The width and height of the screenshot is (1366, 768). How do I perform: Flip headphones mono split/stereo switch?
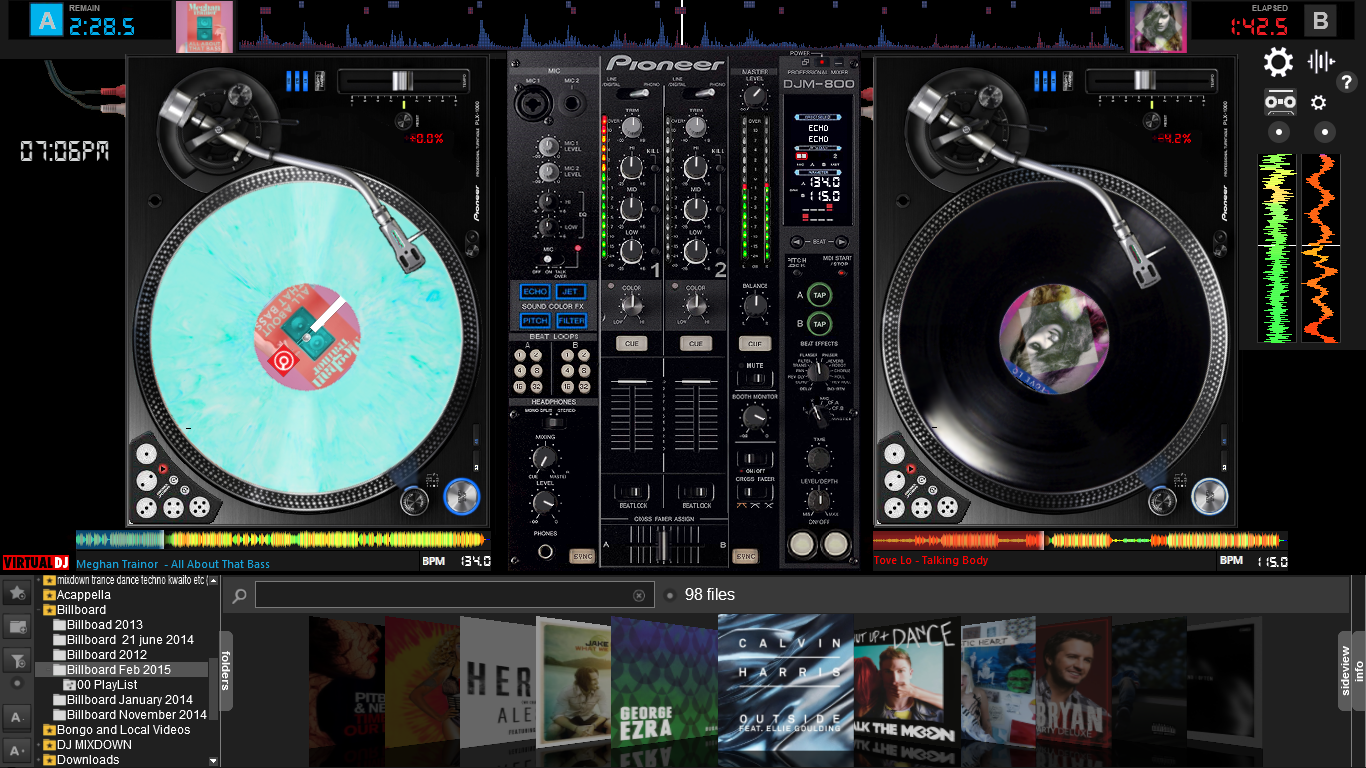553,421
